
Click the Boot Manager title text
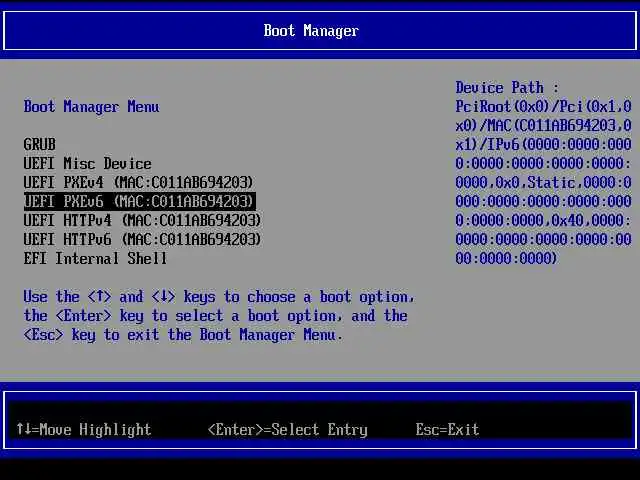click(311, 31)
